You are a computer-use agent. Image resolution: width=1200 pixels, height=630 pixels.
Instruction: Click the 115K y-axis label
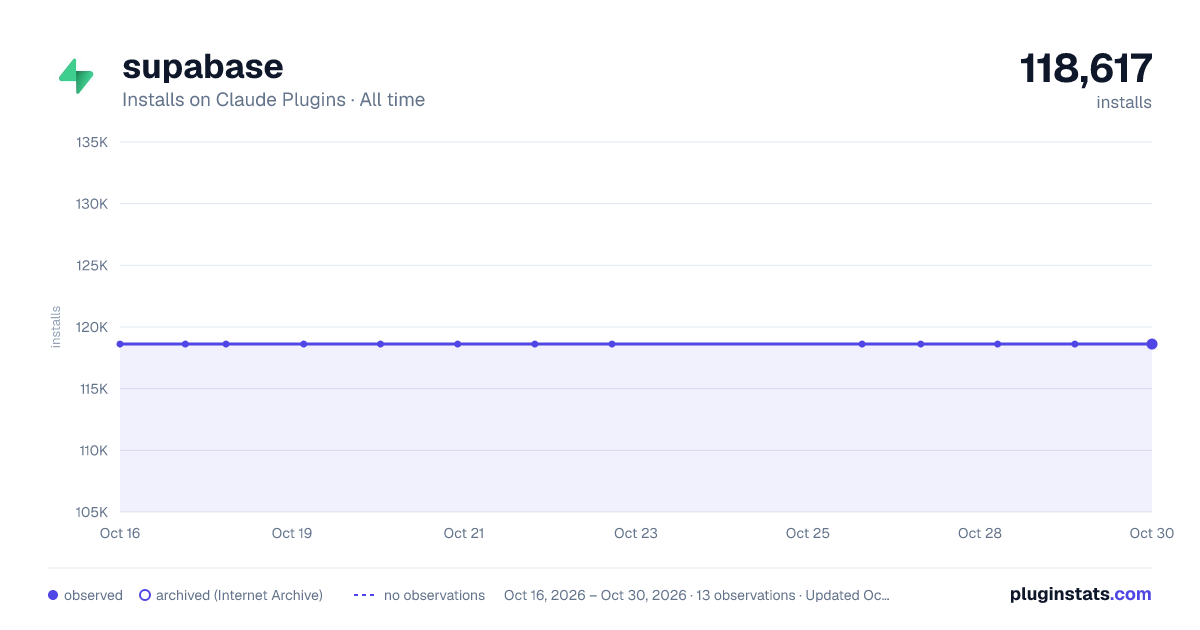pos(92,389)
